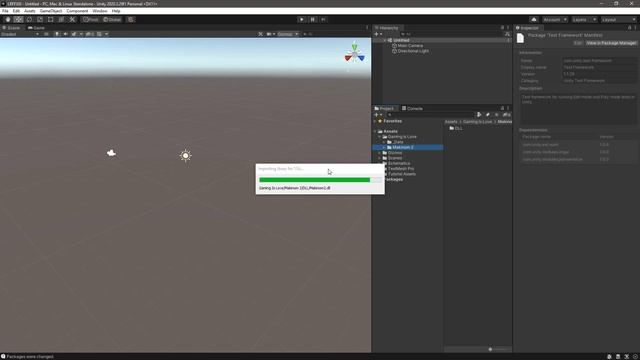Click the snap settings icon after Global
This screenshot has height=360, width=640.
[131, 20]
